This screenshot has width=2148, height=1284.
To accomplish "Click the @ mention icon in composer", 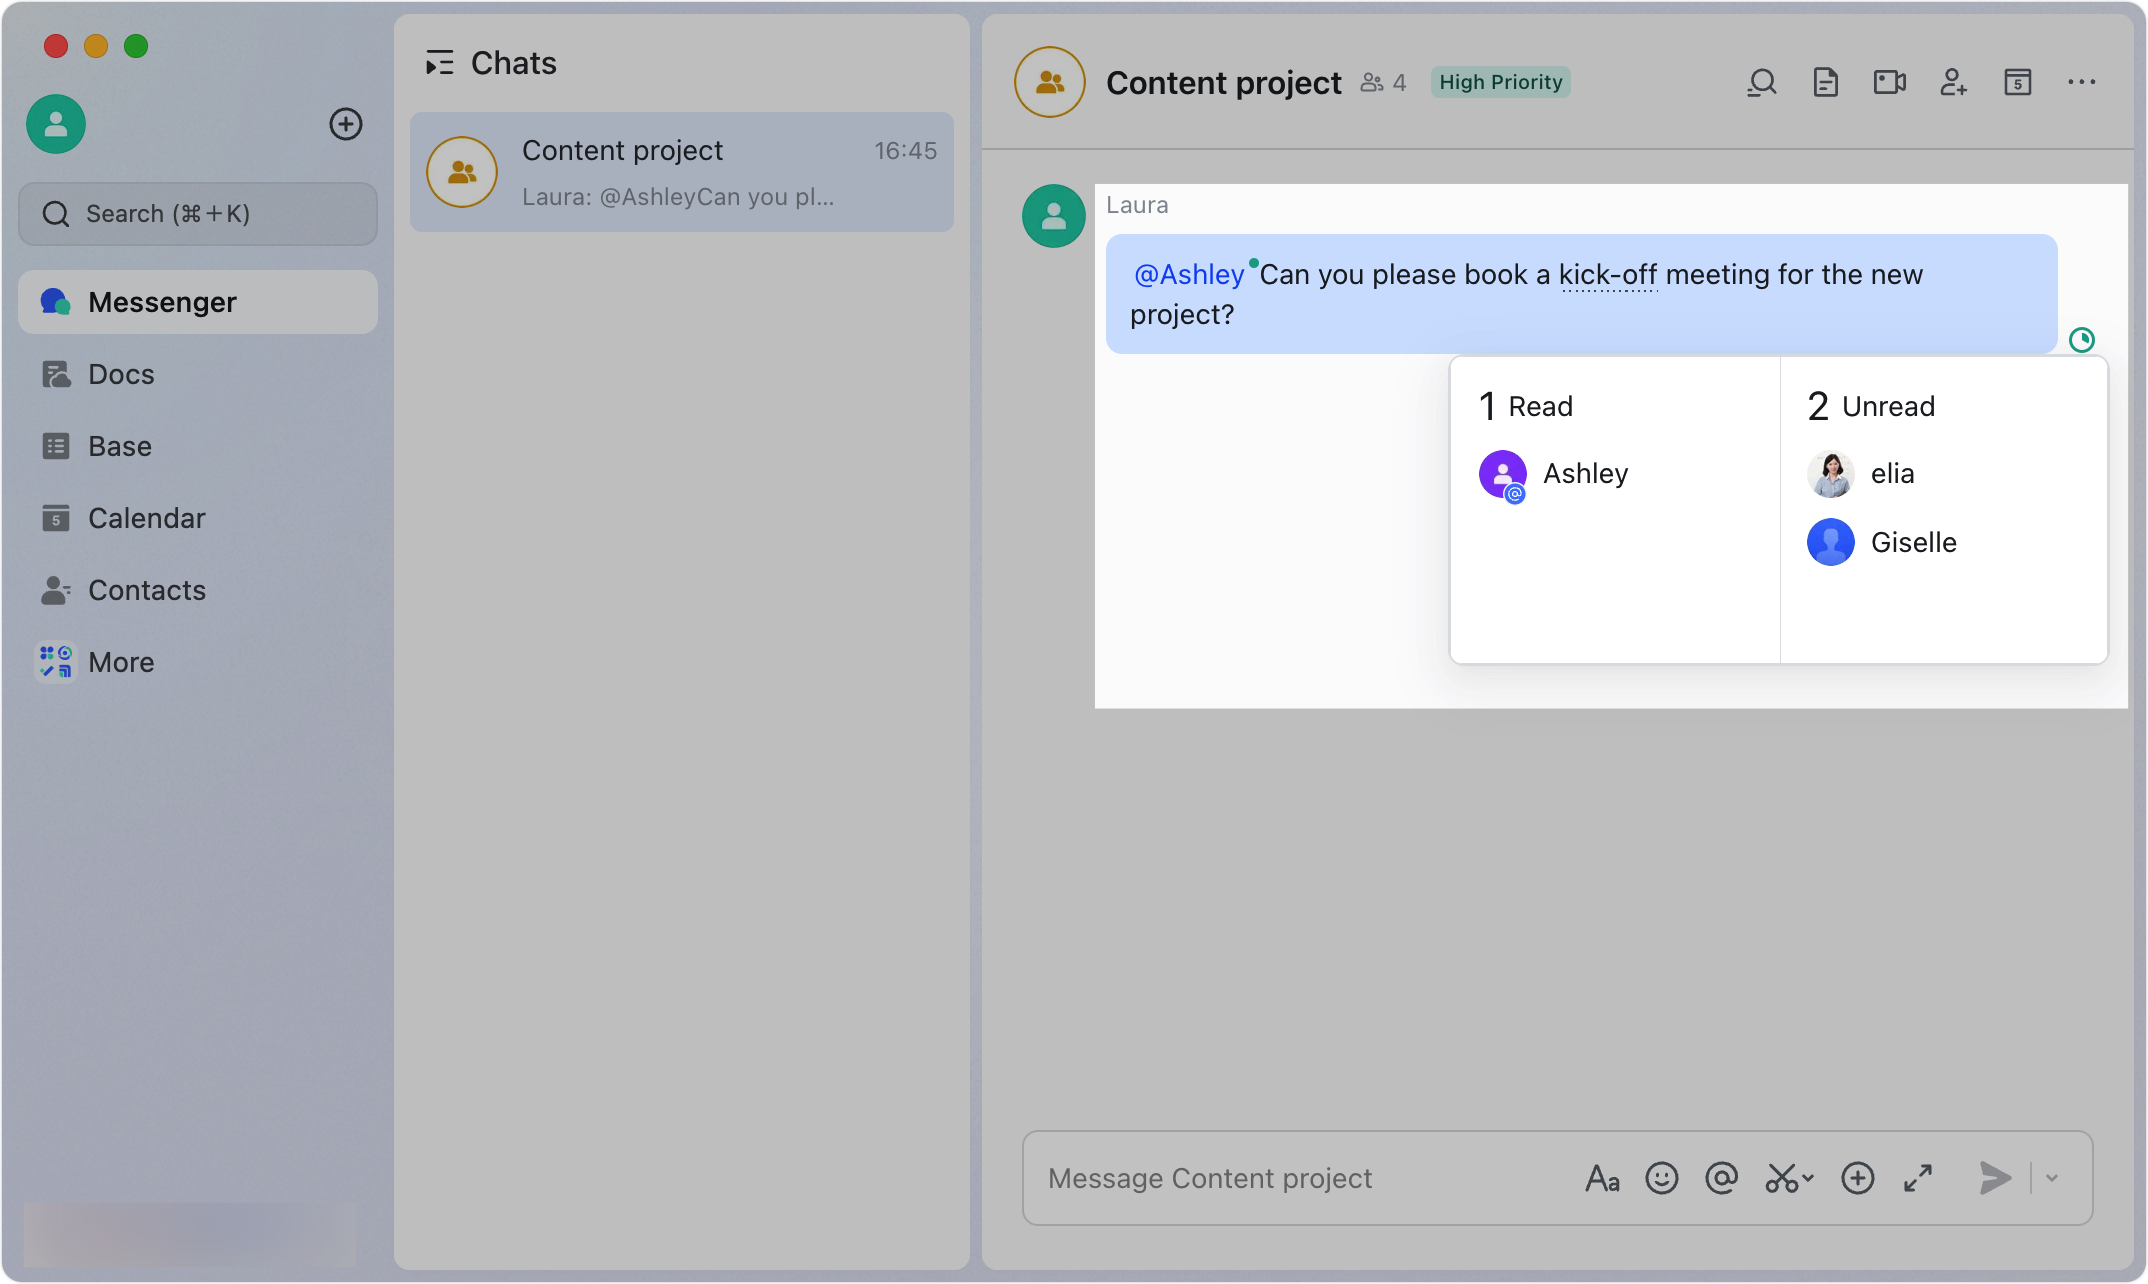I will pos(1721,1178).
